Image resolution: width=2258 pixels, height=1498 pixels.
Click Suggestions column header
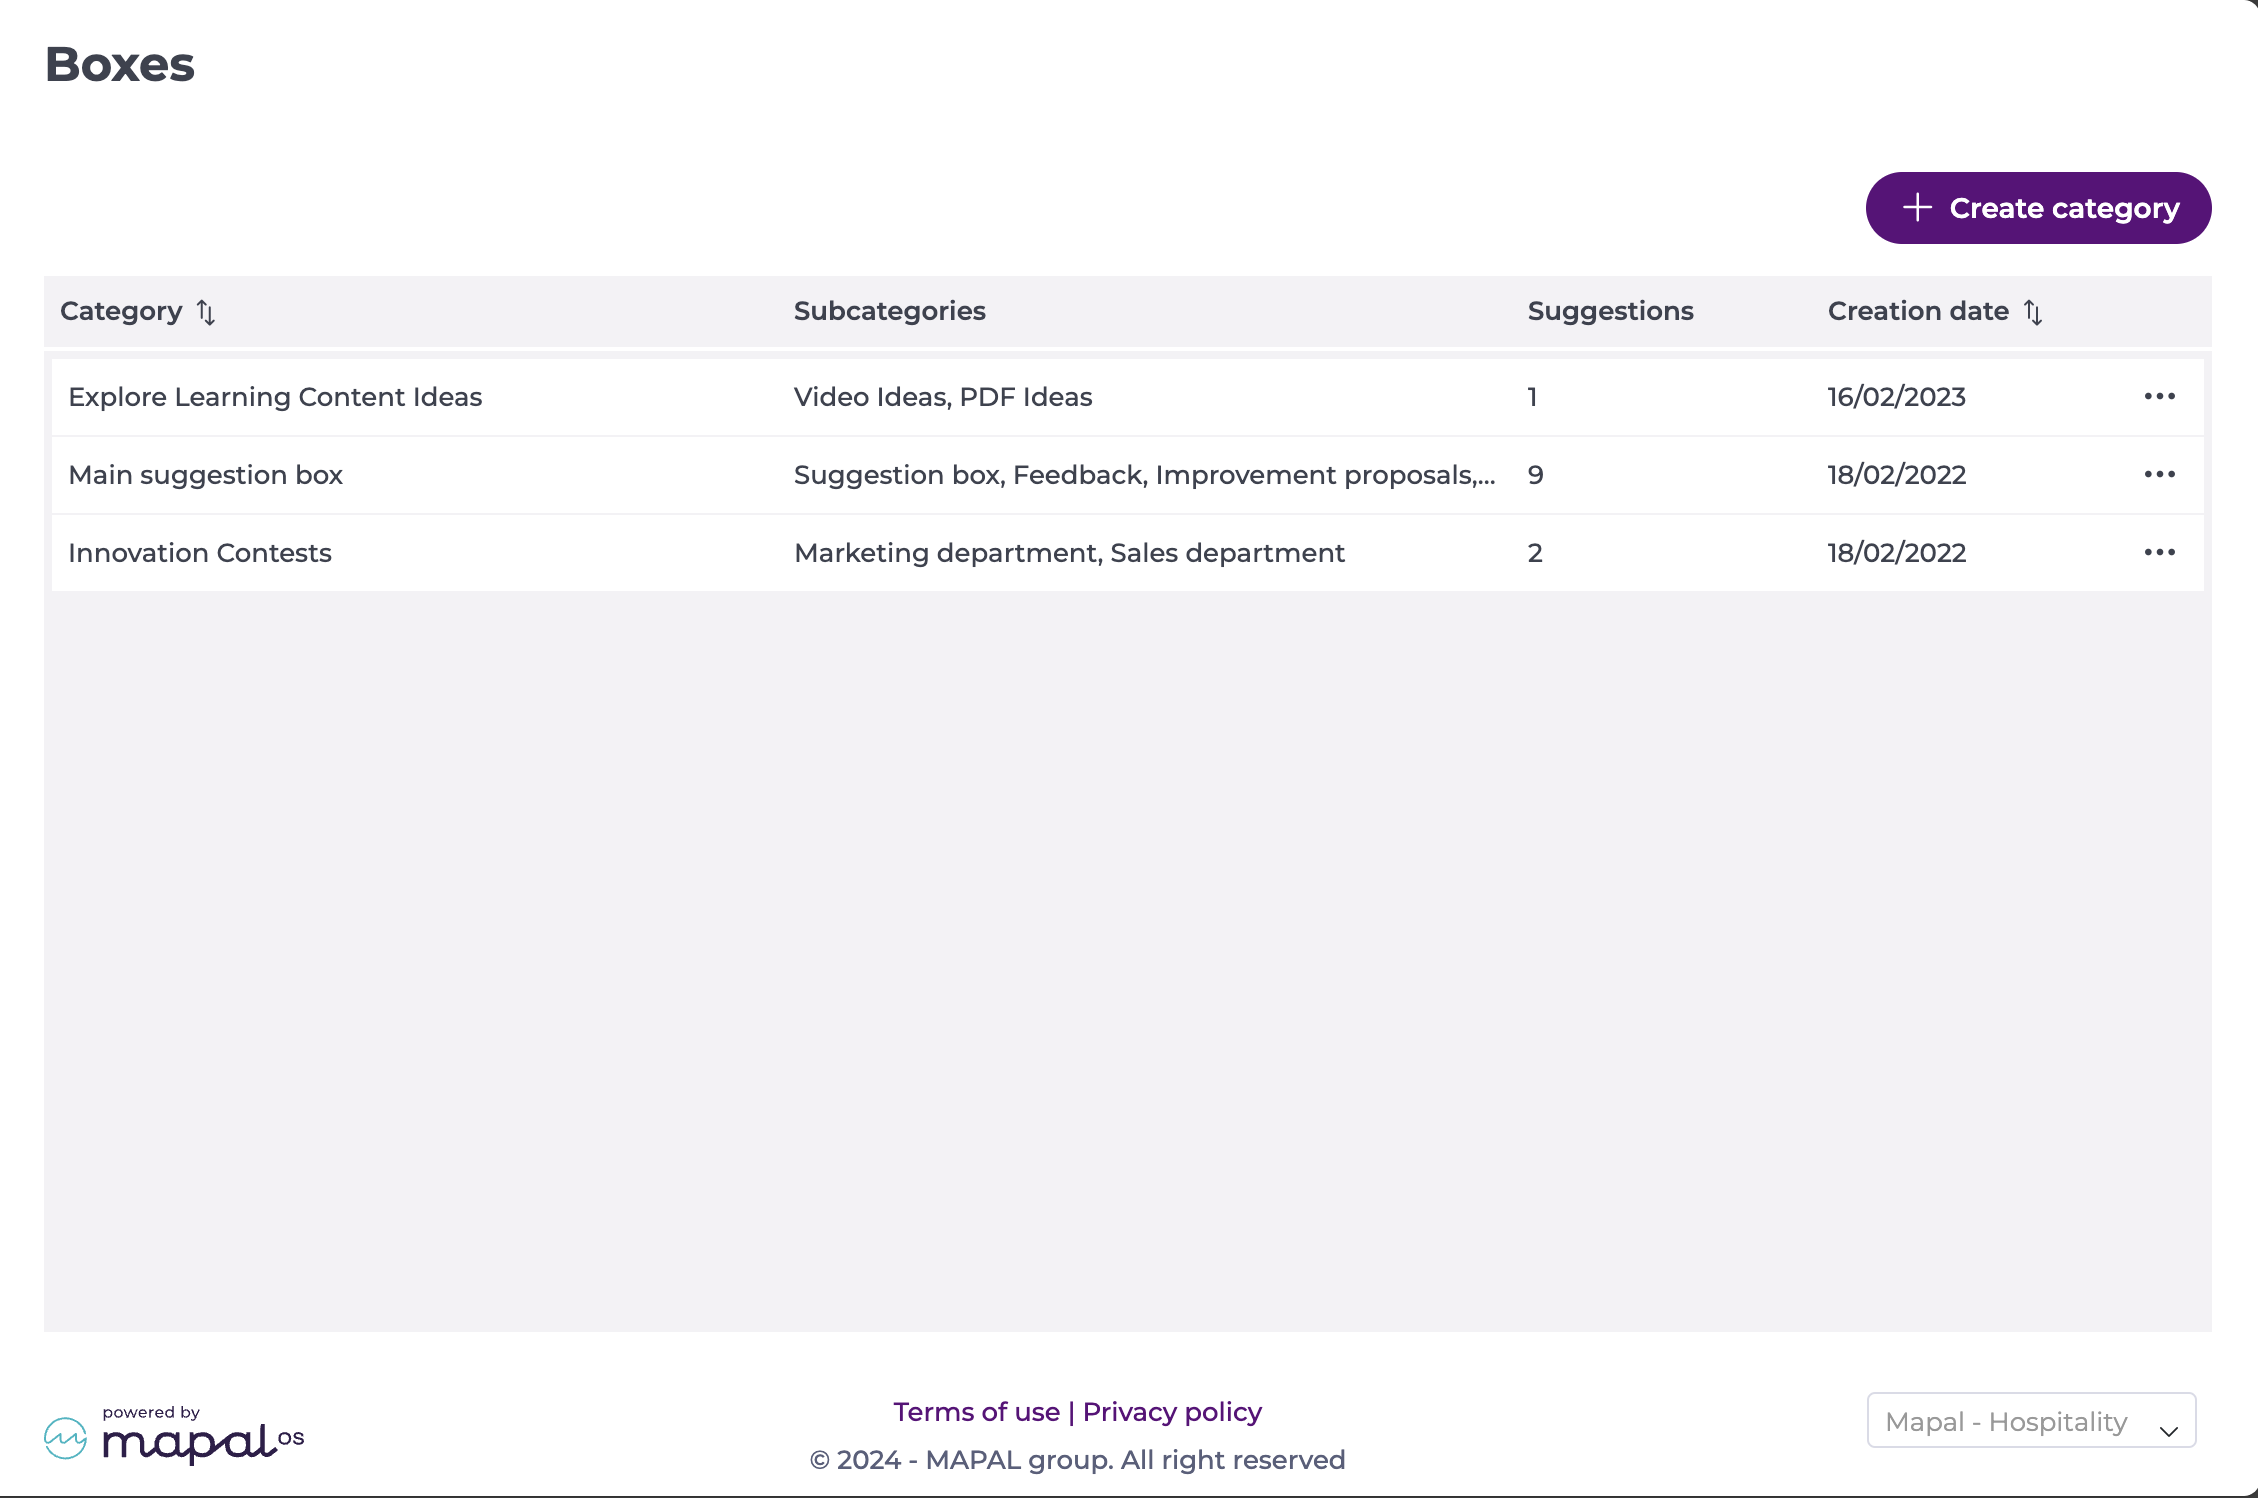pos(1610,311)
